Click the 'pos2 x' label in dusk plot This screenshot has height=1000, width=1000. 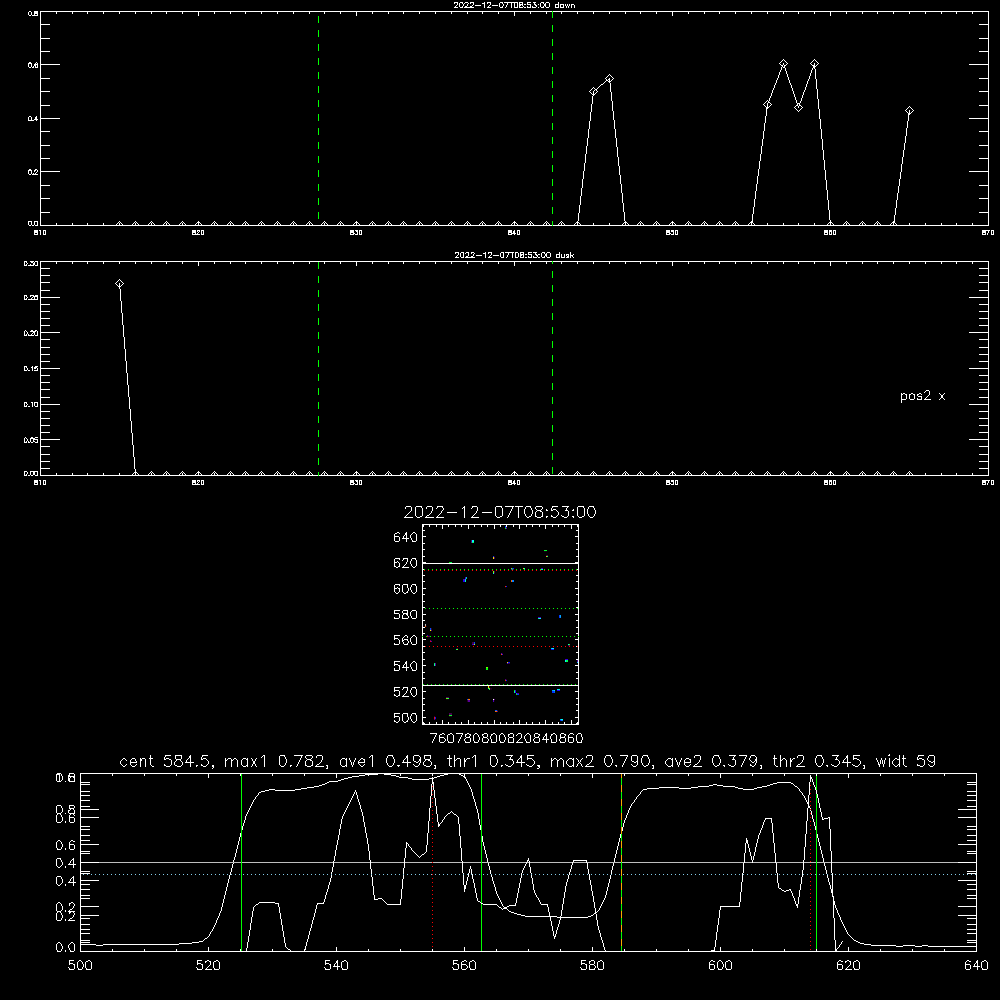coord(922,396)
